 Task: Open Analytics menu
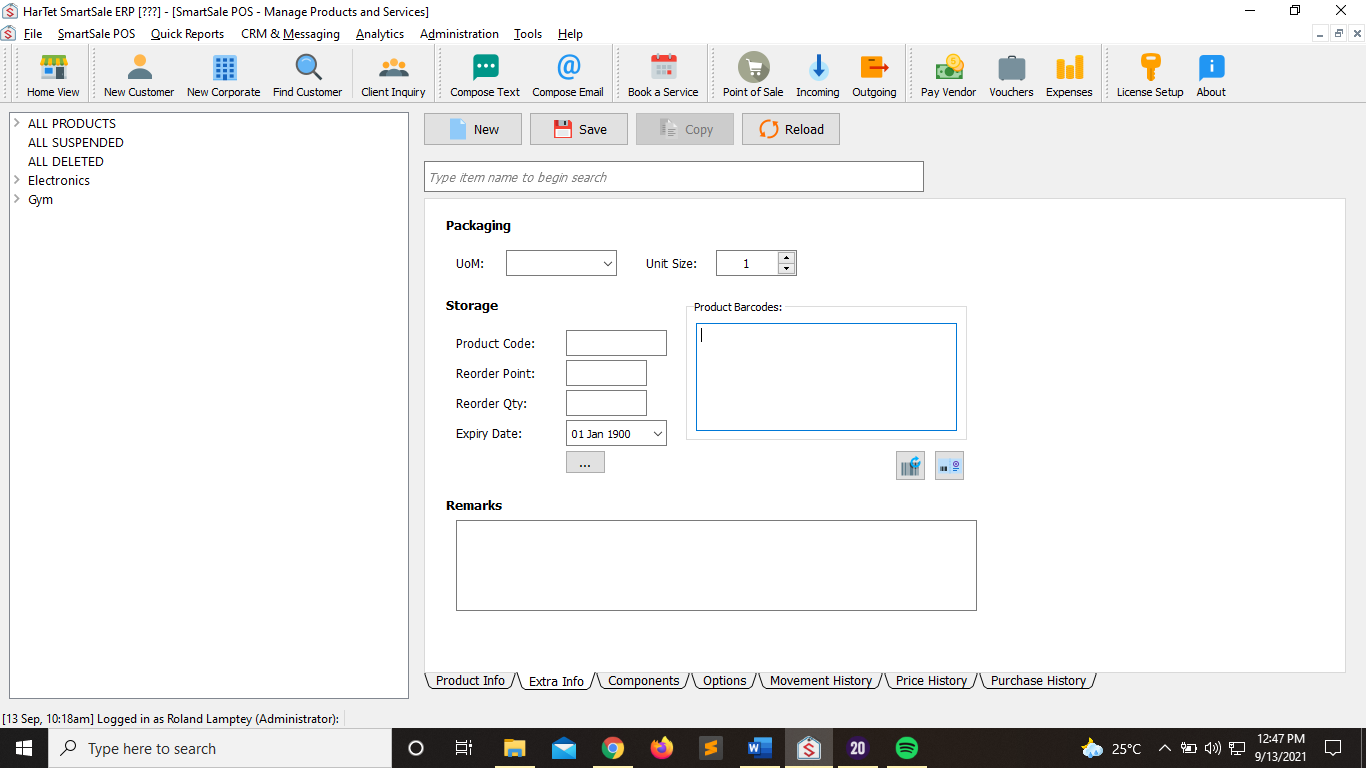(380, 34)
